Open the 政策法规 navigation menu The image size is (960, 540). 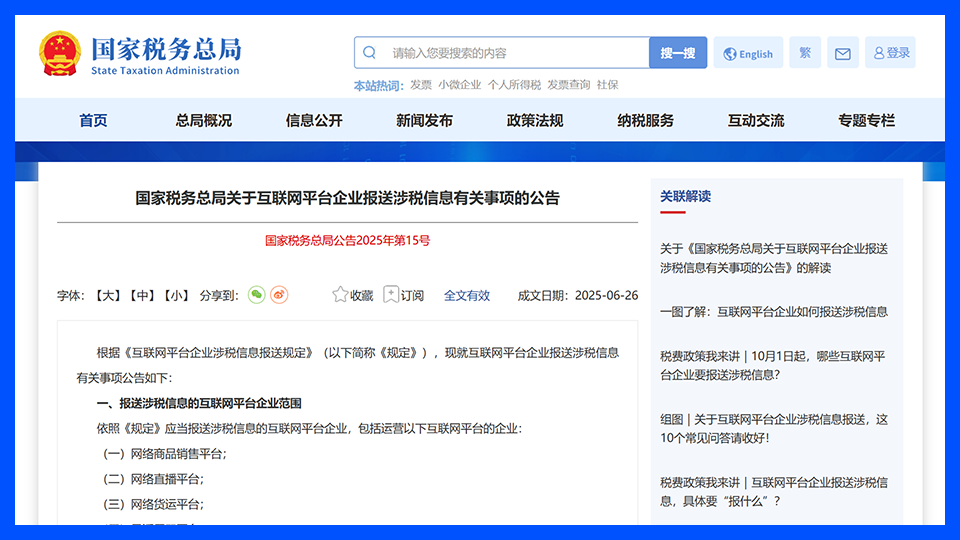tap(535, 120)
